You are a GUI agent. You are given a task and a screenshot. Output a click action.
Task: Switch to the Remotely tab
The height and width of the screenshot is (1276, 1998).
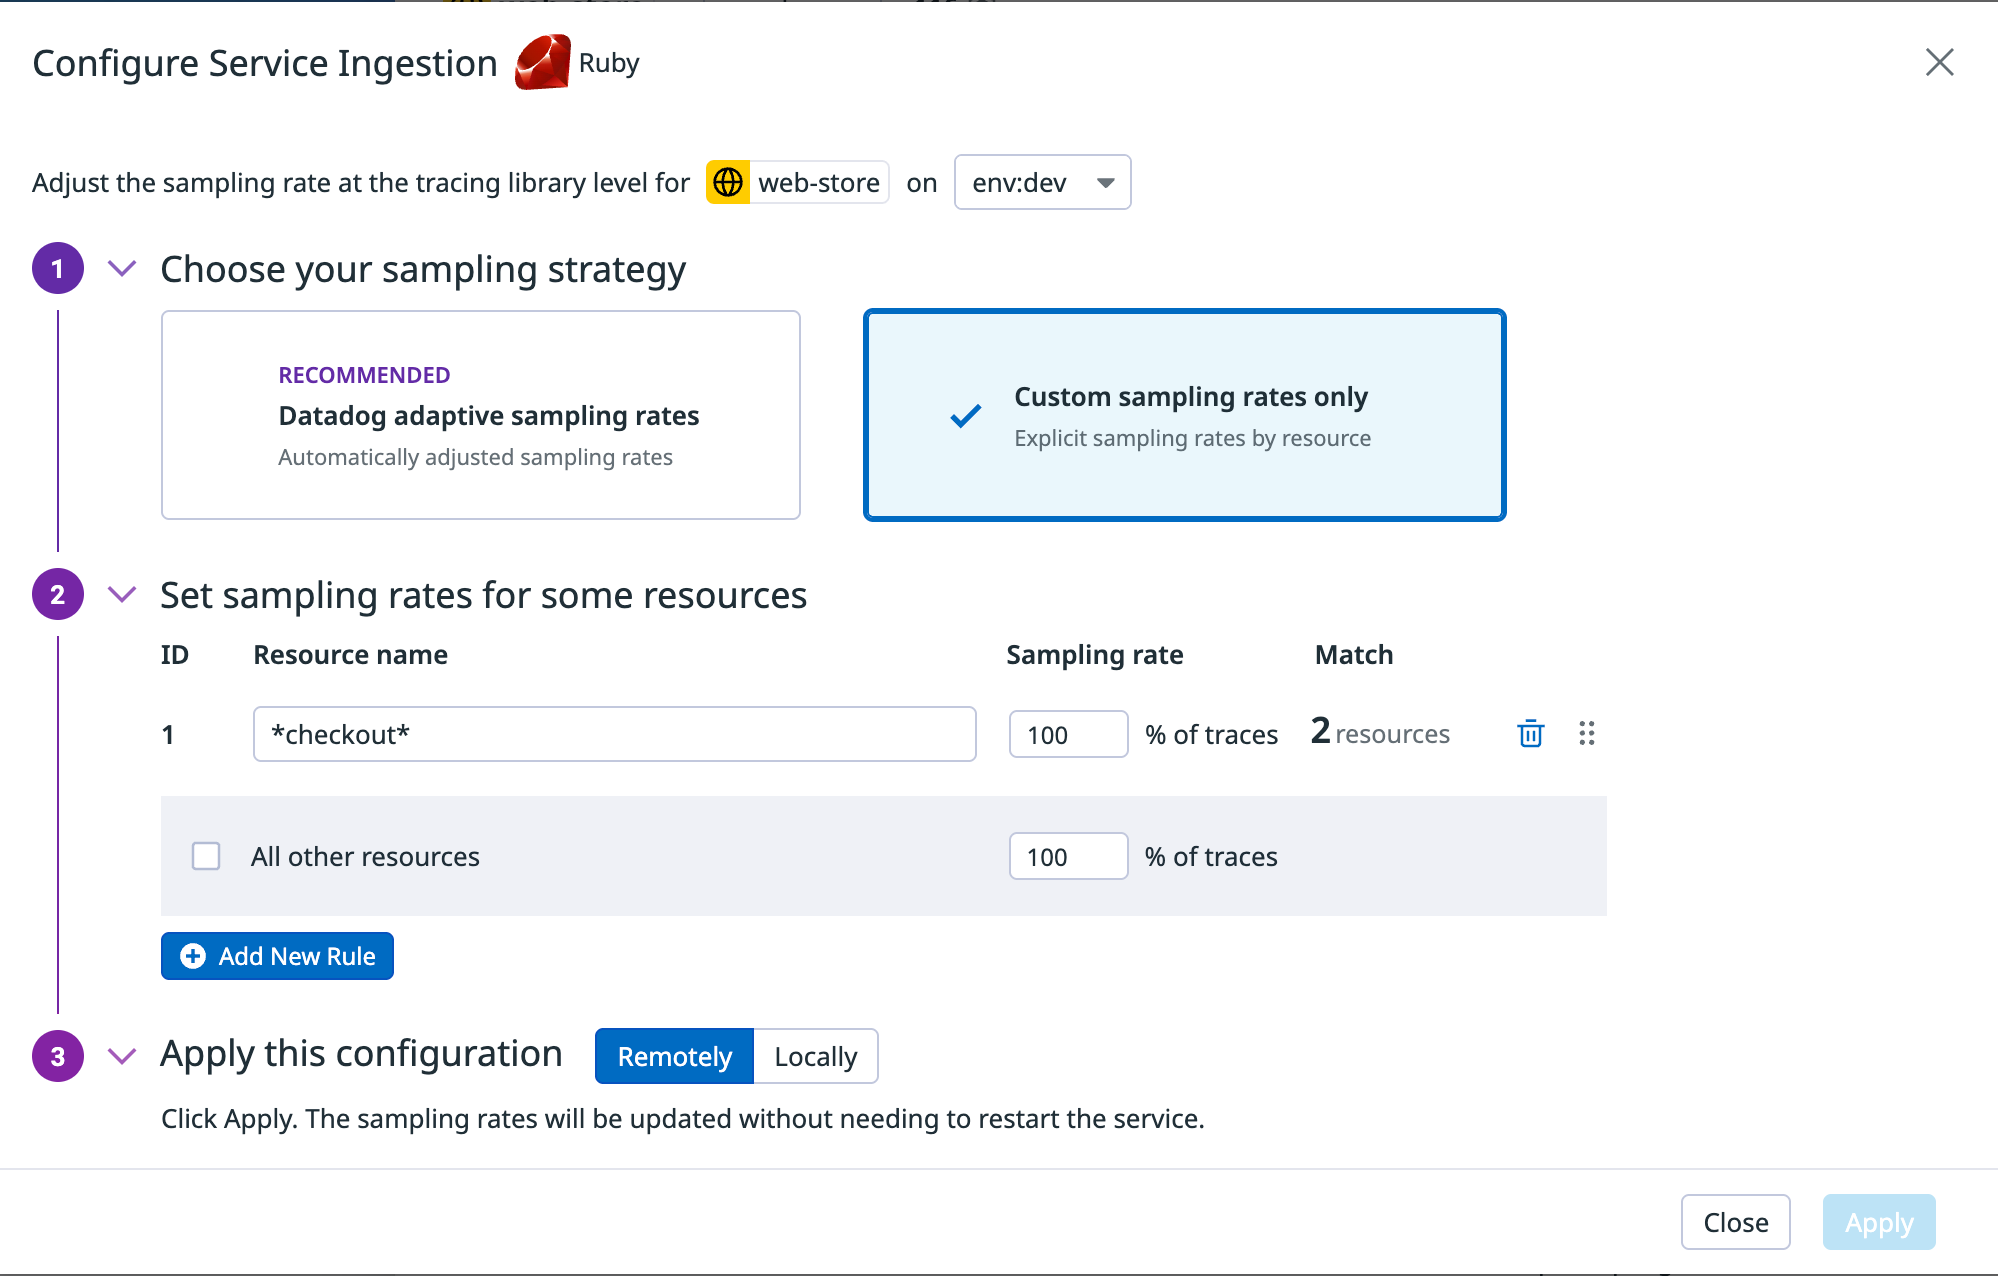pos(674,1056)
